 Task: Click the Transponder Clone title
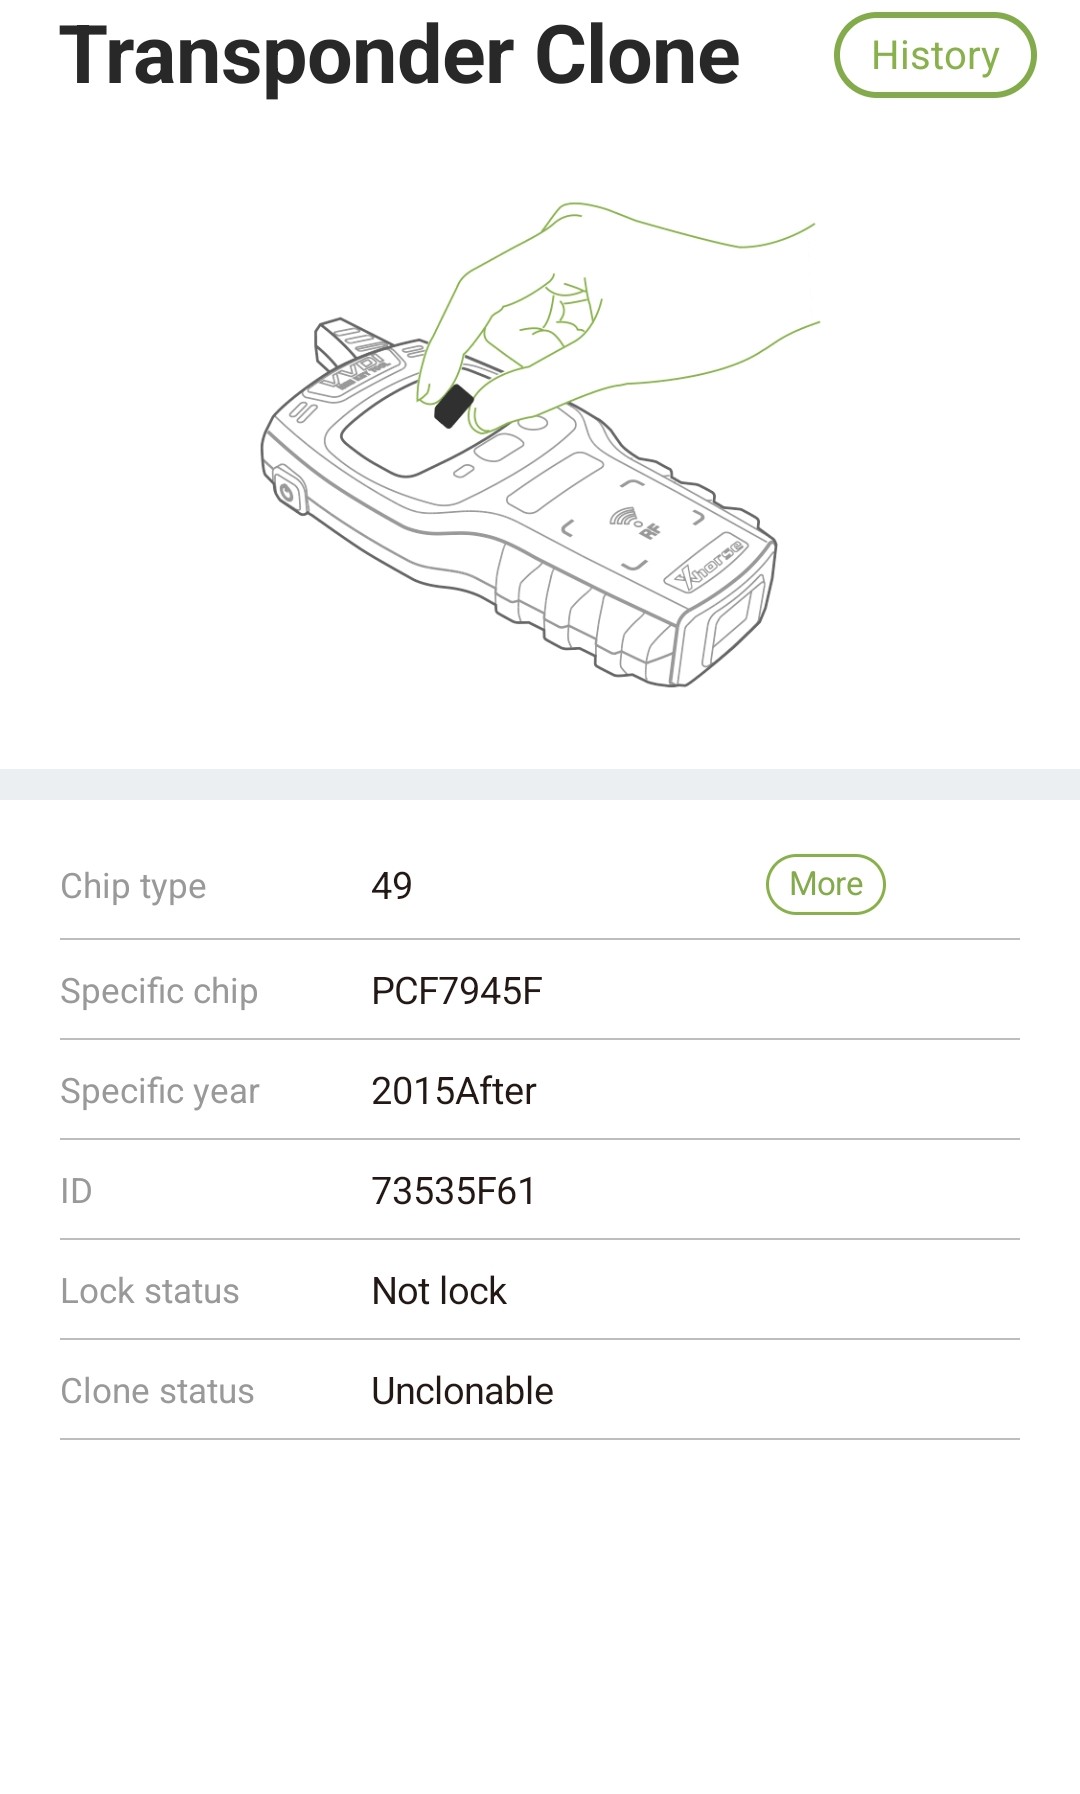coord(399,56)
